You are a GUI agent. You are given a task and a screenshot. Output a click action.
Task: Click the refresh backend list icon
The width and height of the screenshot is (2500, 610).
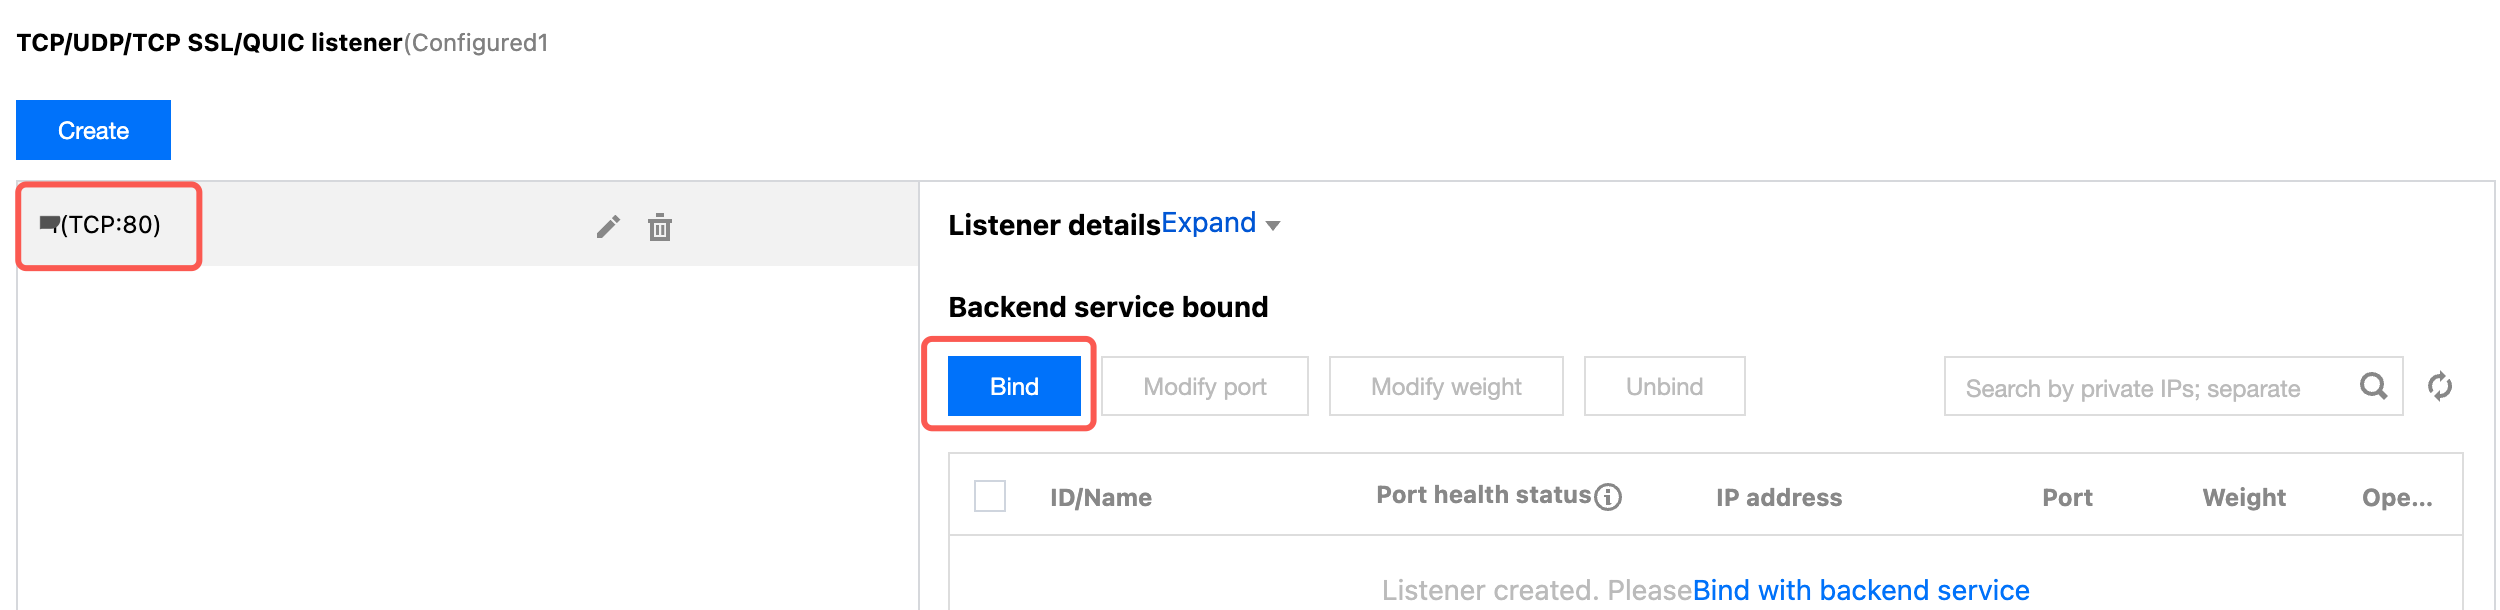(2440, 386)
